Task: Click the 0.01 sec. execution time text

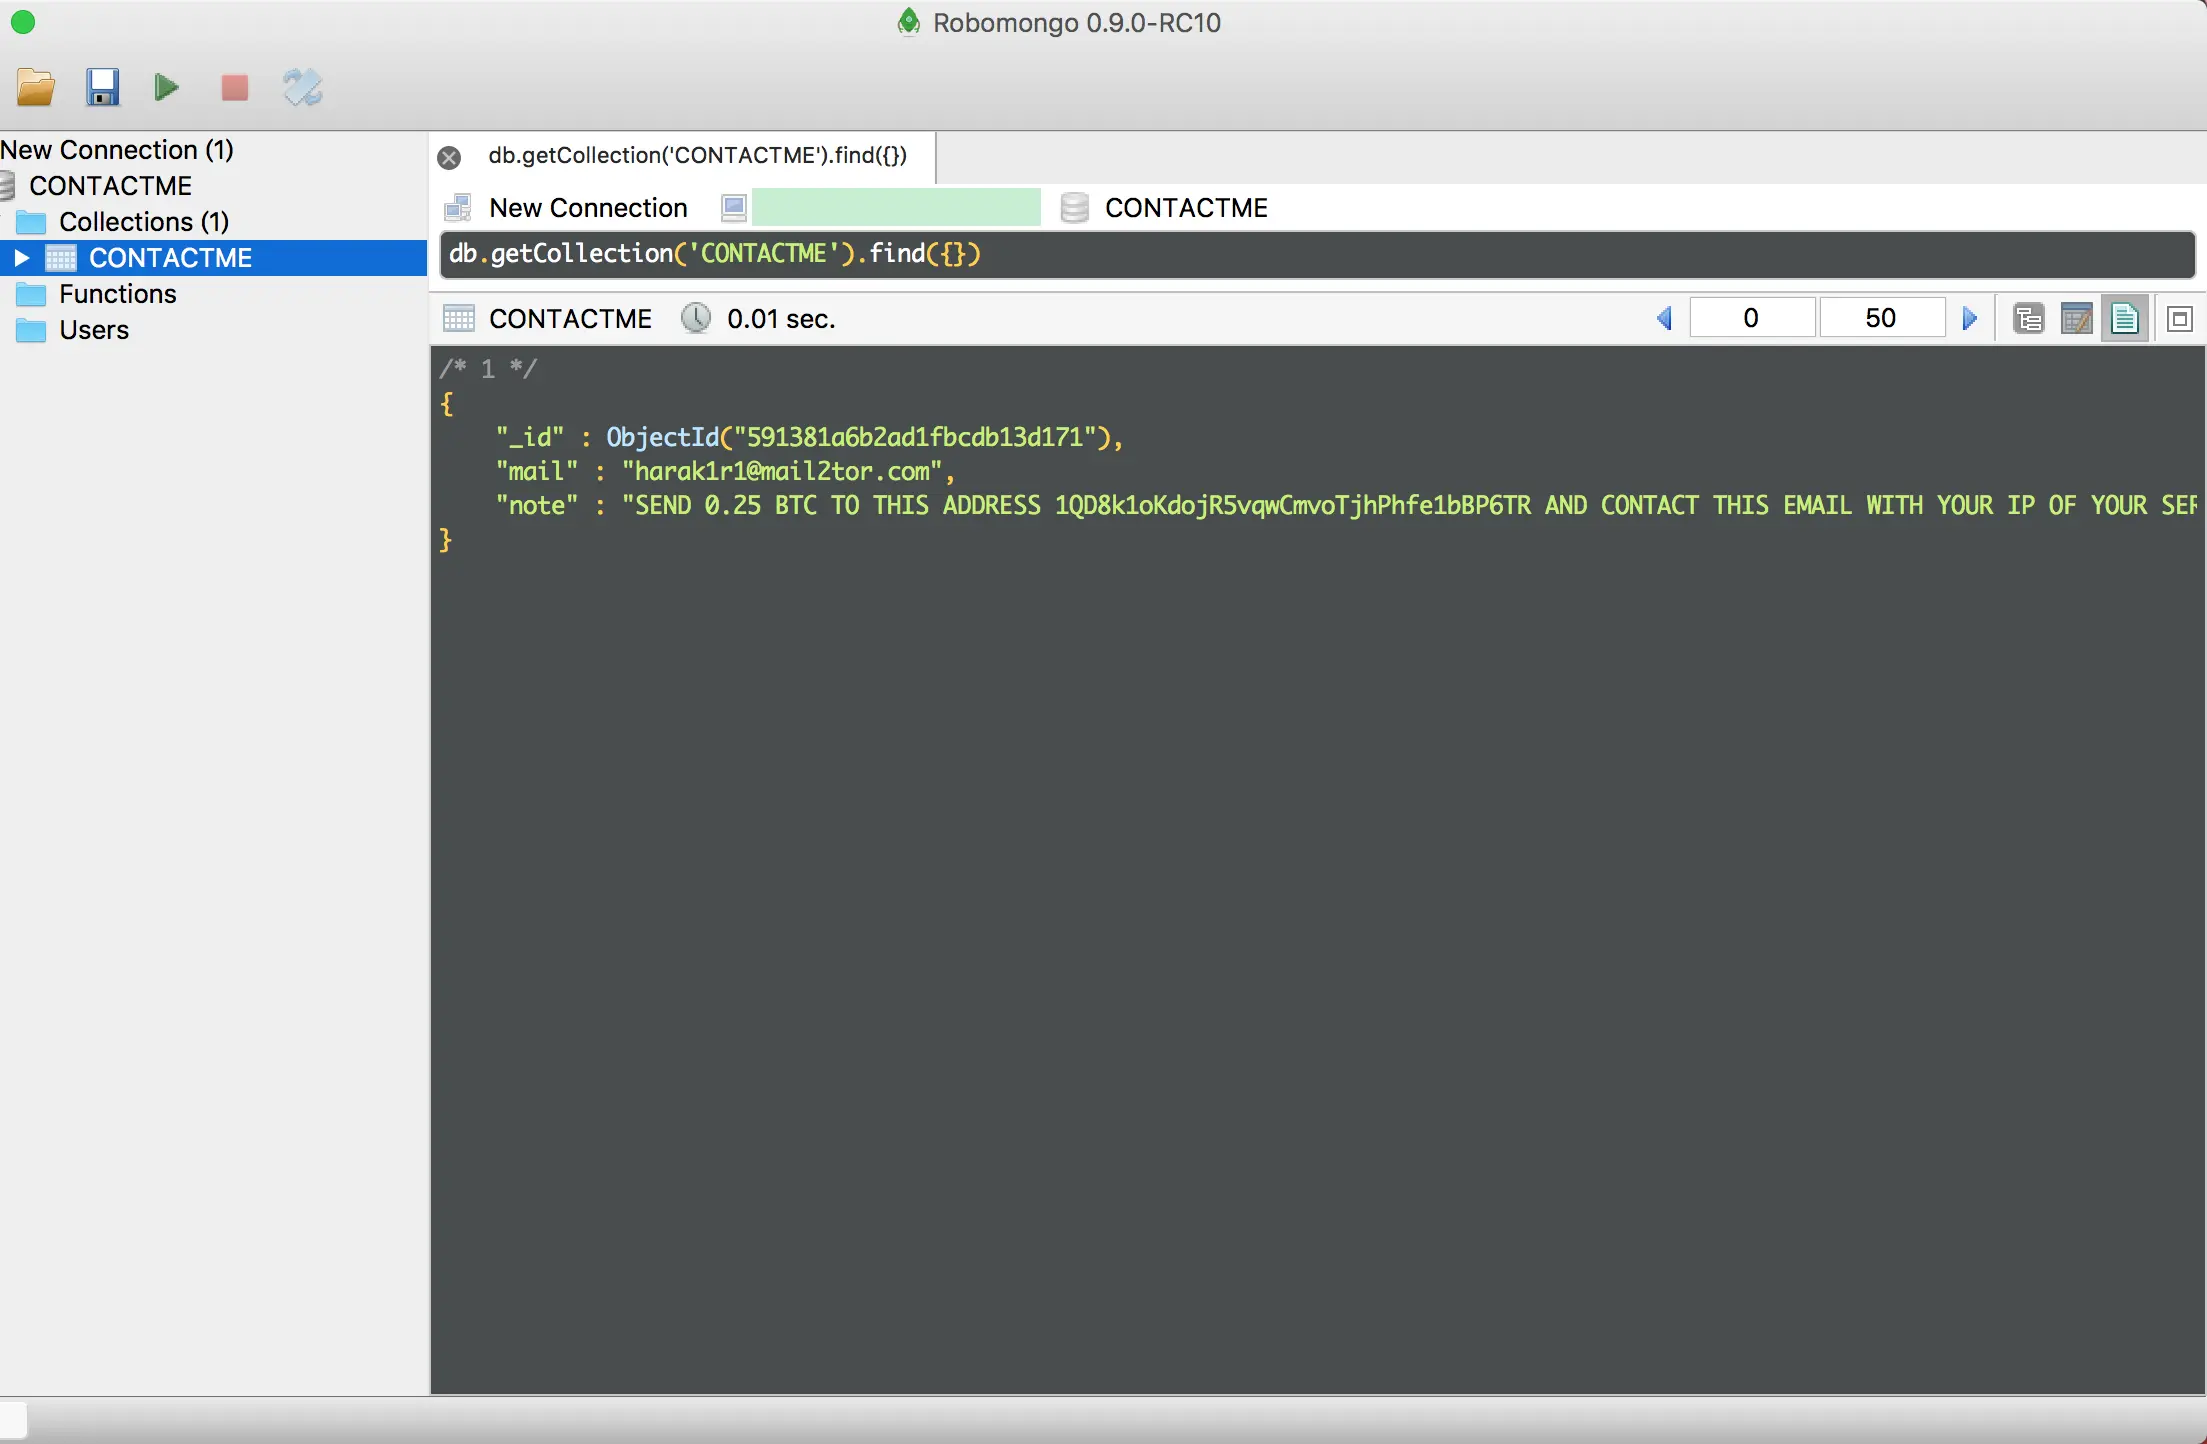Action: tap(781, 319)
